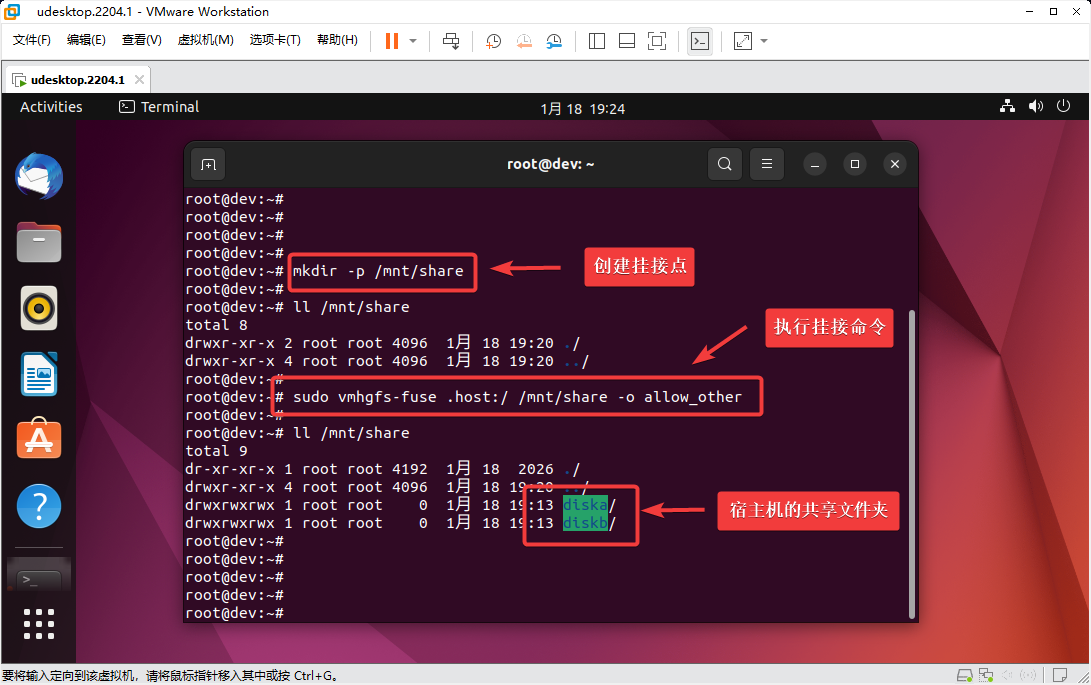Revert the VM to its previous snapshot

524,41
